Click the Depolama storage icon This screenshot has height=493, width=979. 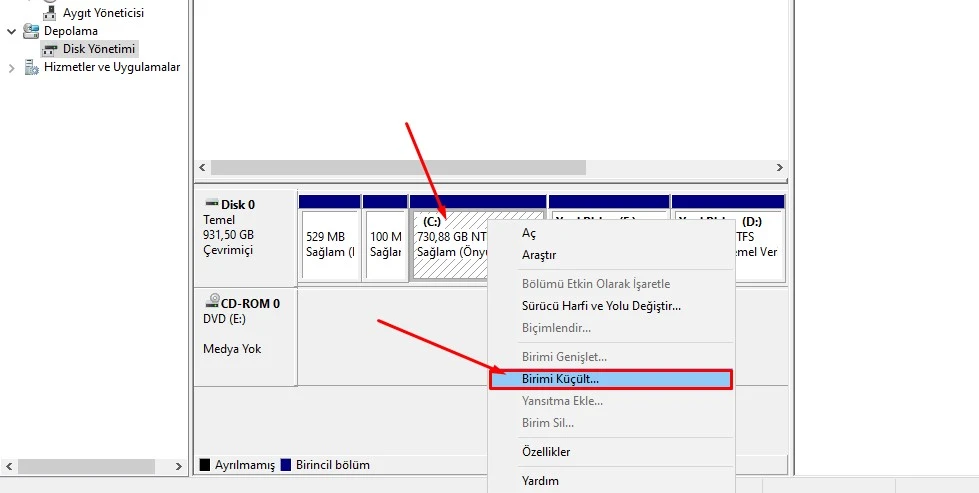pyautogui.click(x=31, y=31)
